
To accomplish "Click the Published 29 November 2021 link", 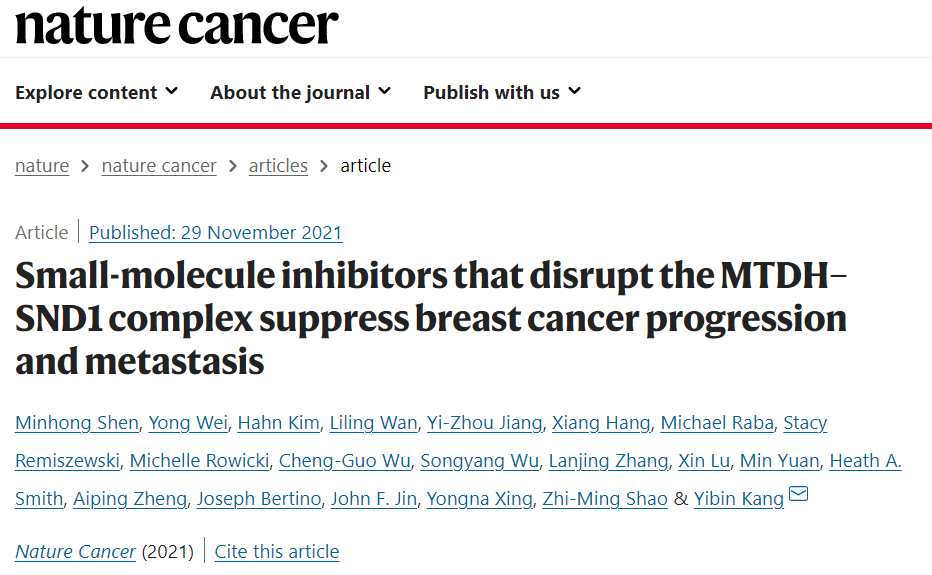I will coord(216,232).
